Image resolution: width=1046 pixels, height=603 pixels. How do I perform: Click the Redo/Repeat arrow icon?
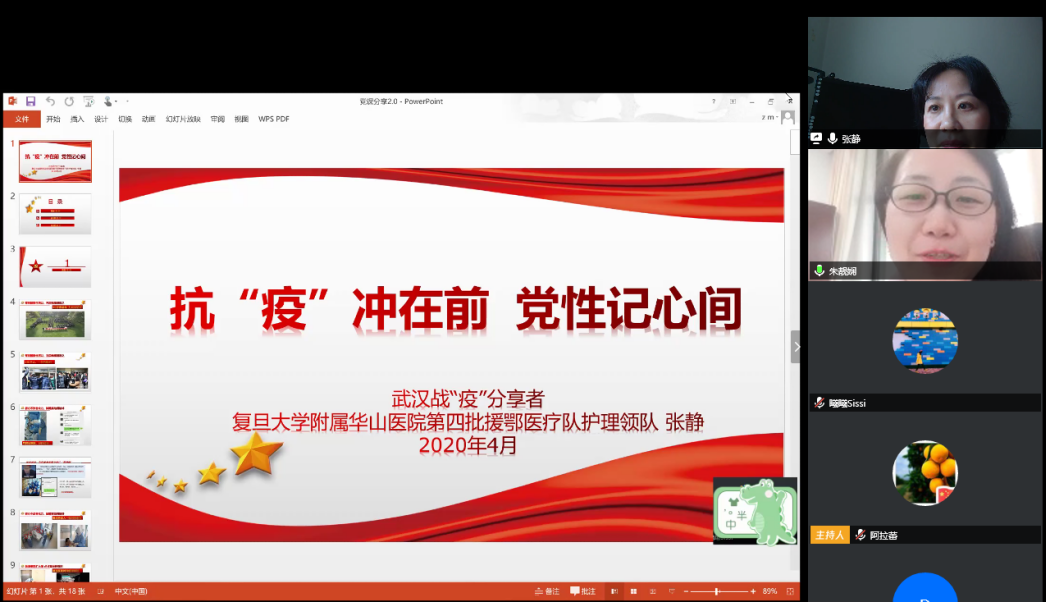coord(69,101)
